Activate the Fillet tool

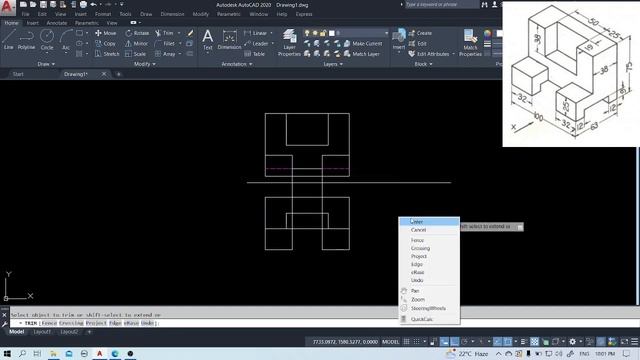[x=165, y=43]
